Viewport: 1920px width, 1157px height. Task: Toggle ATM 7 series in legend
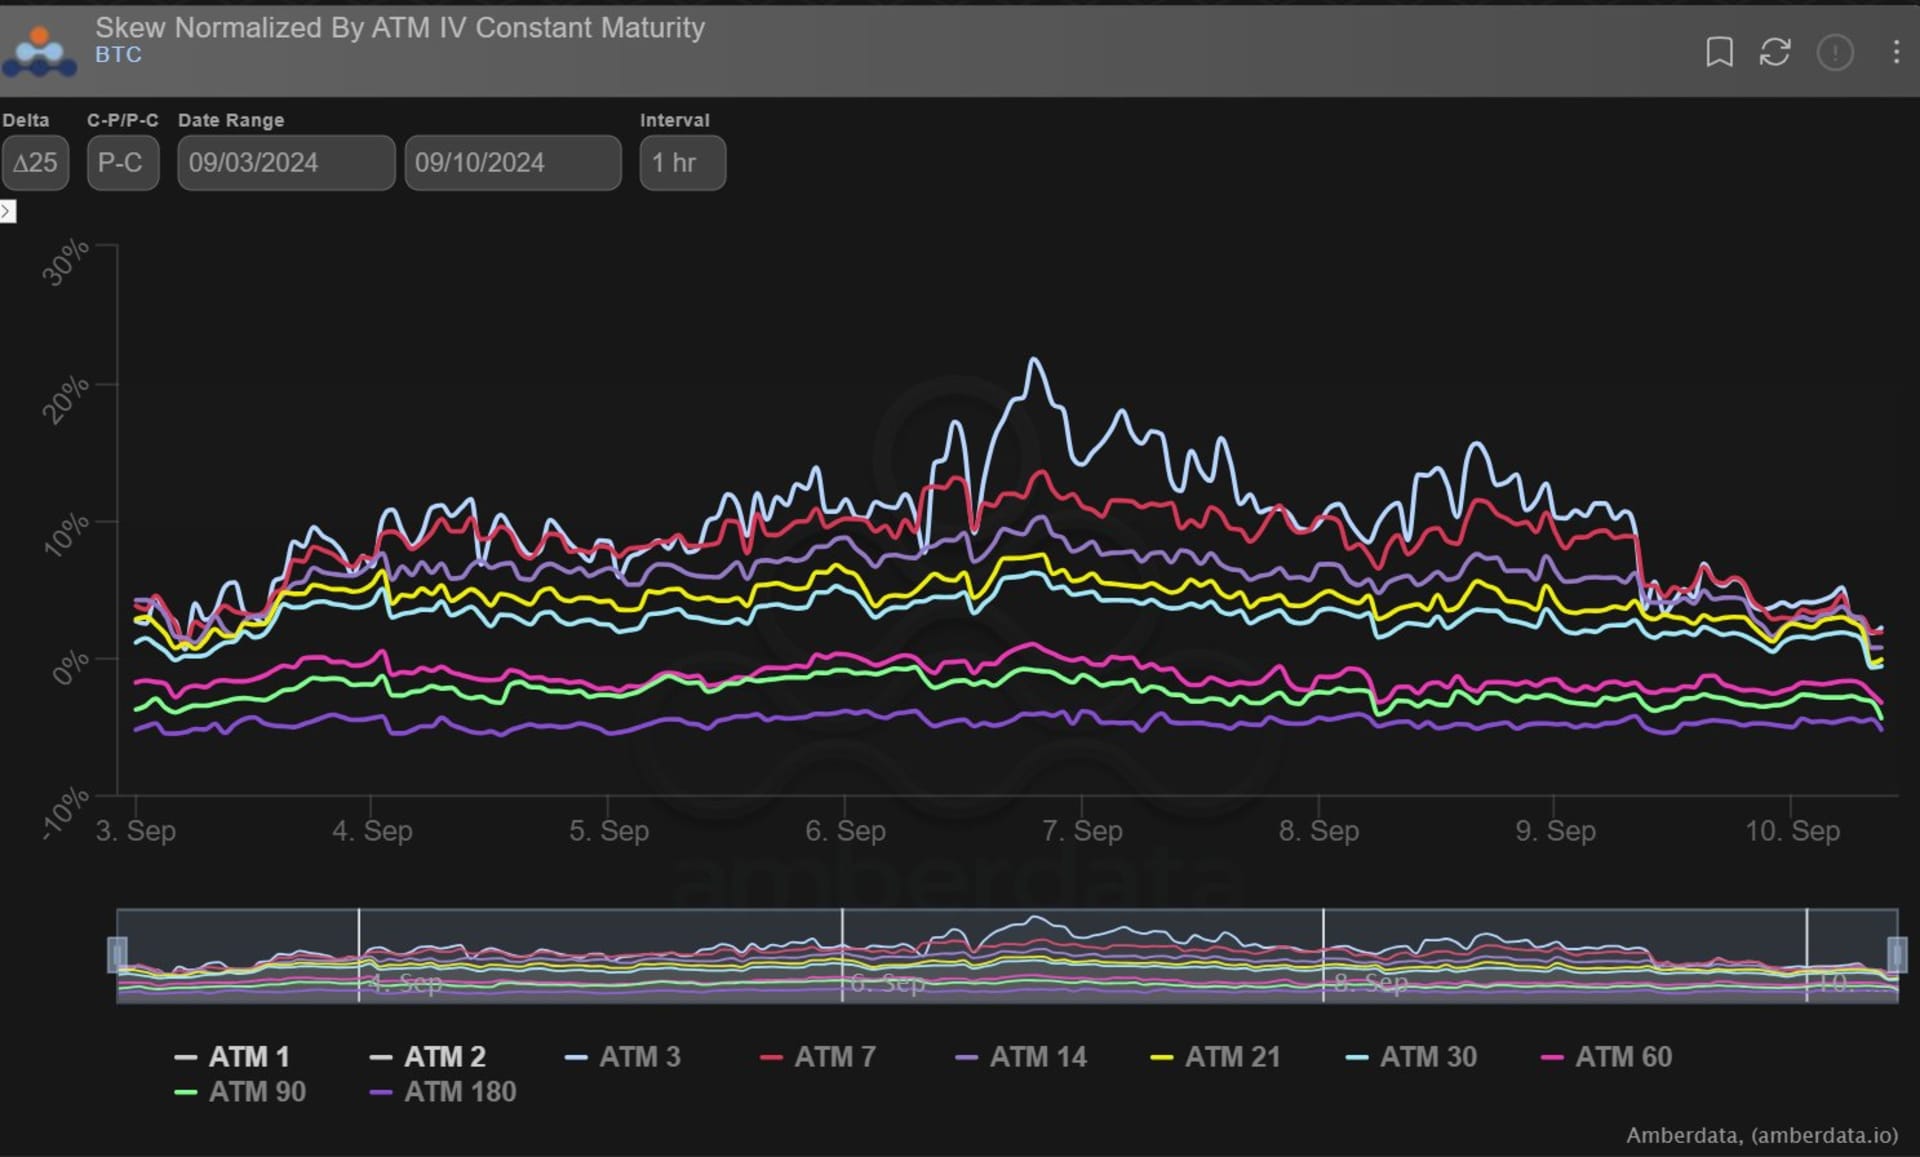(818, 1057)
